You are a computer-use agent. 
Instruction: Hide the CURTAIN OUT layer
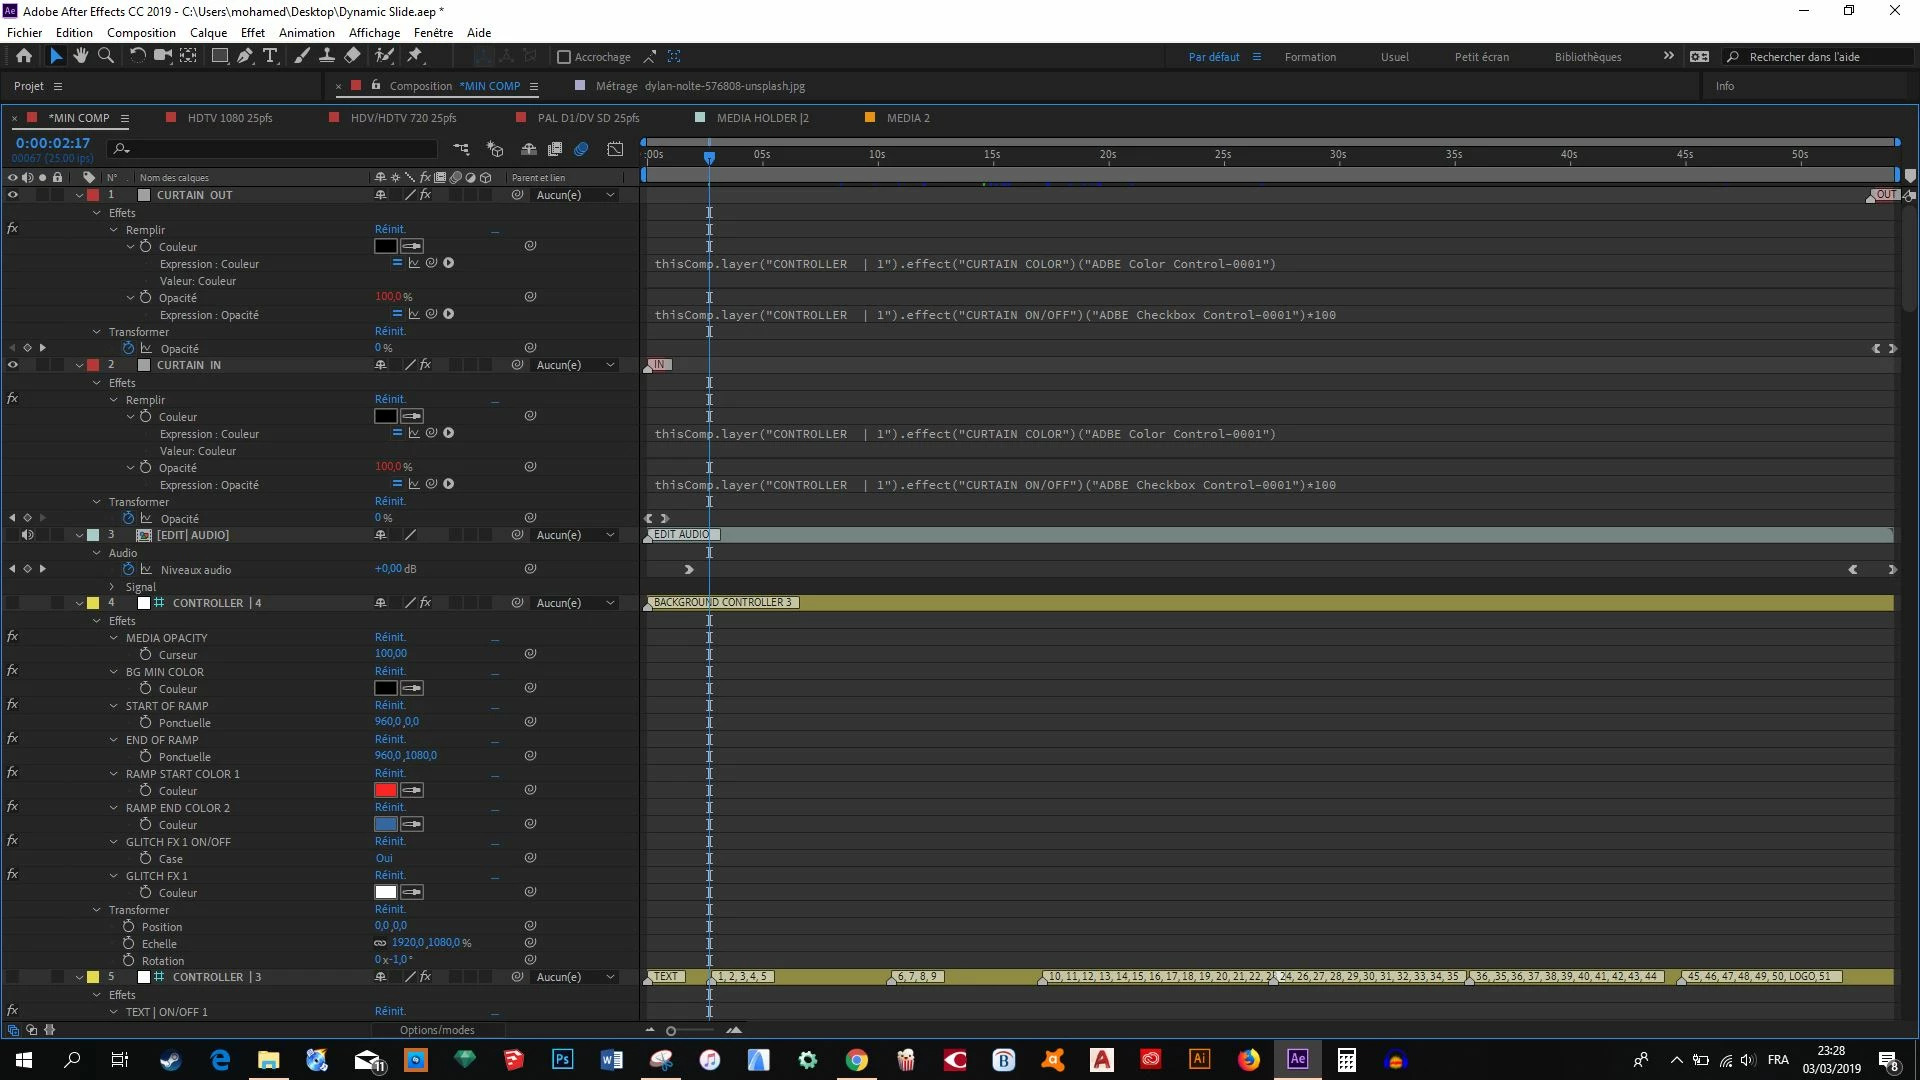[x=13, y=195]
